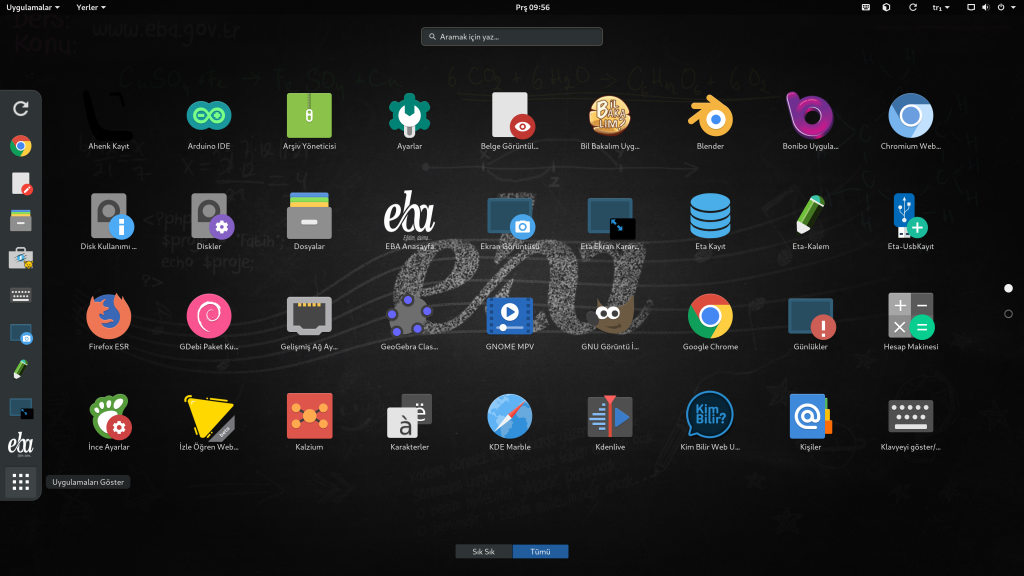This screenshot has height=576, width=1024.
Task: Open the Yerler menu in the top bar
Action: coord(91,7)
